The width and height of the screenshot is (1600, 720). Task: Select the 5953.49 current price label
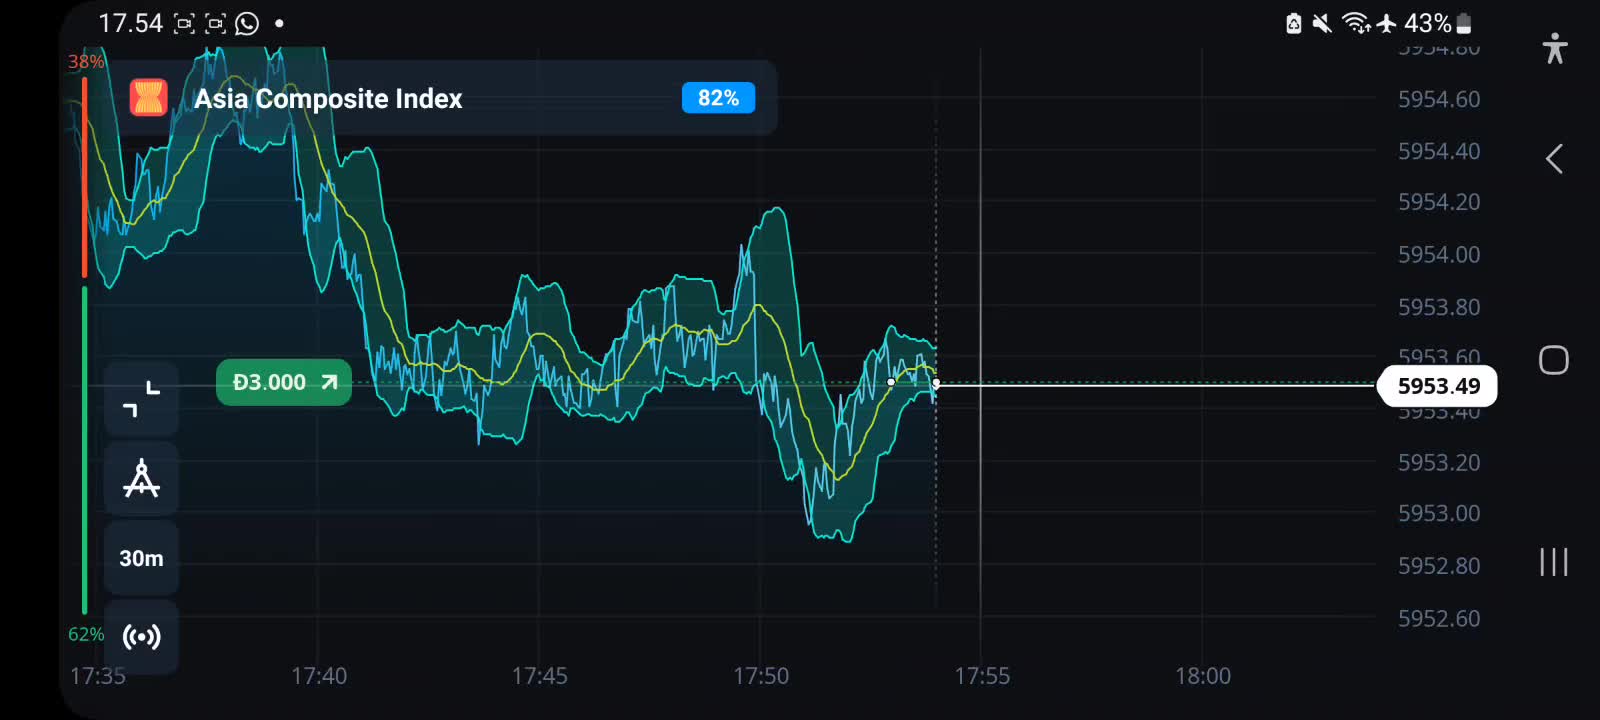point(1438,386)
